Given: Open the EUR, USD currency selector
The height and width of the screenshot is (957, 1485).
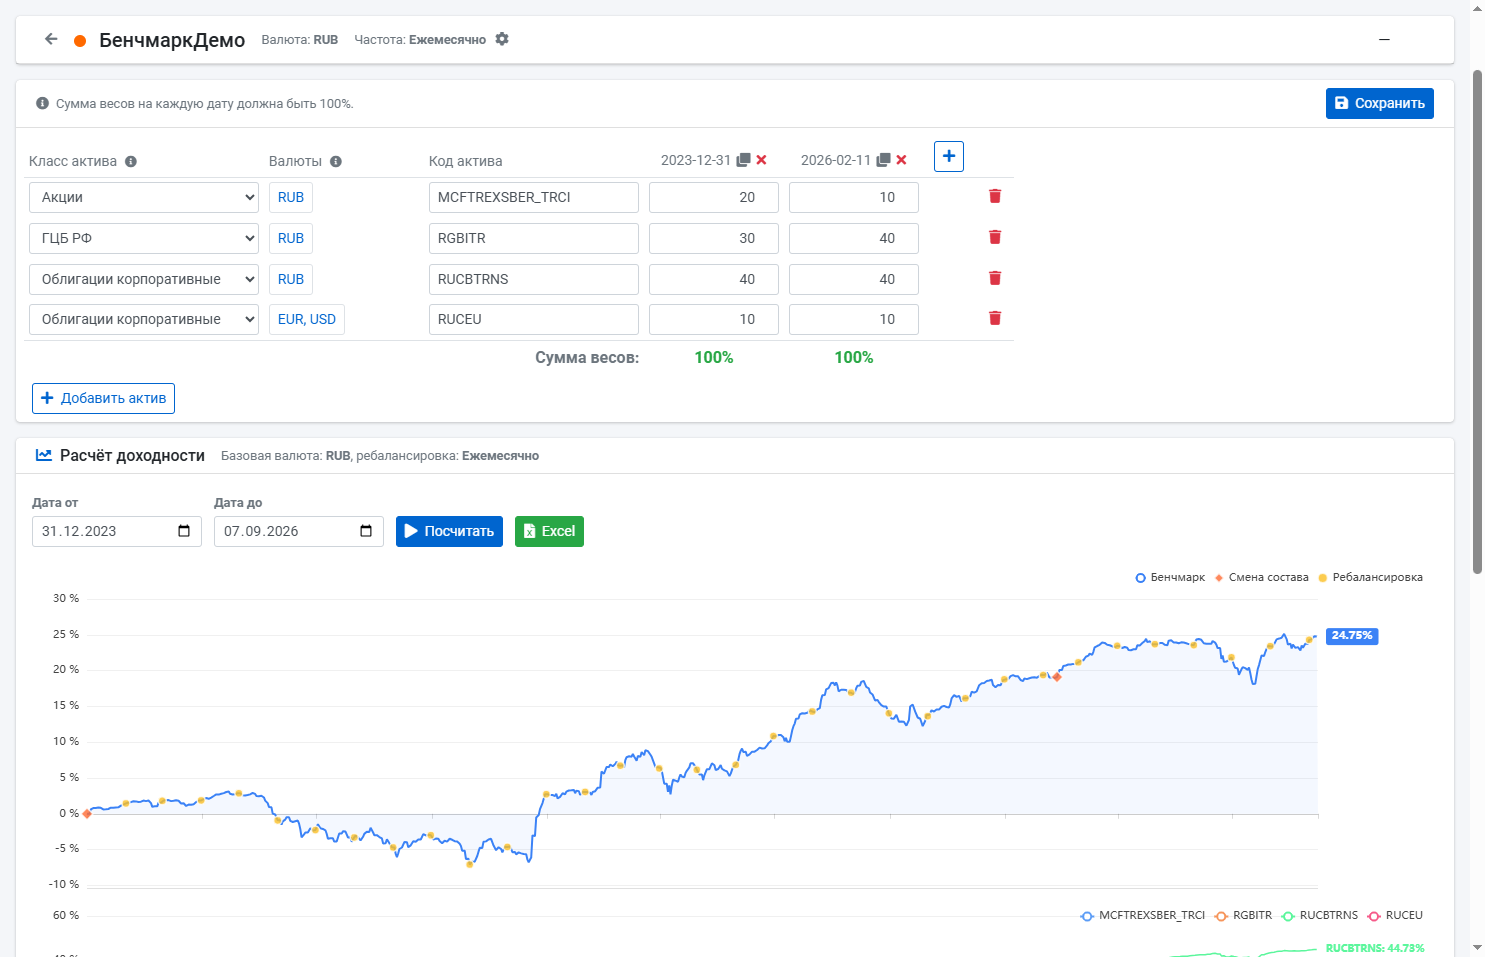Looking at the screenshot, I should coord(307,319).
